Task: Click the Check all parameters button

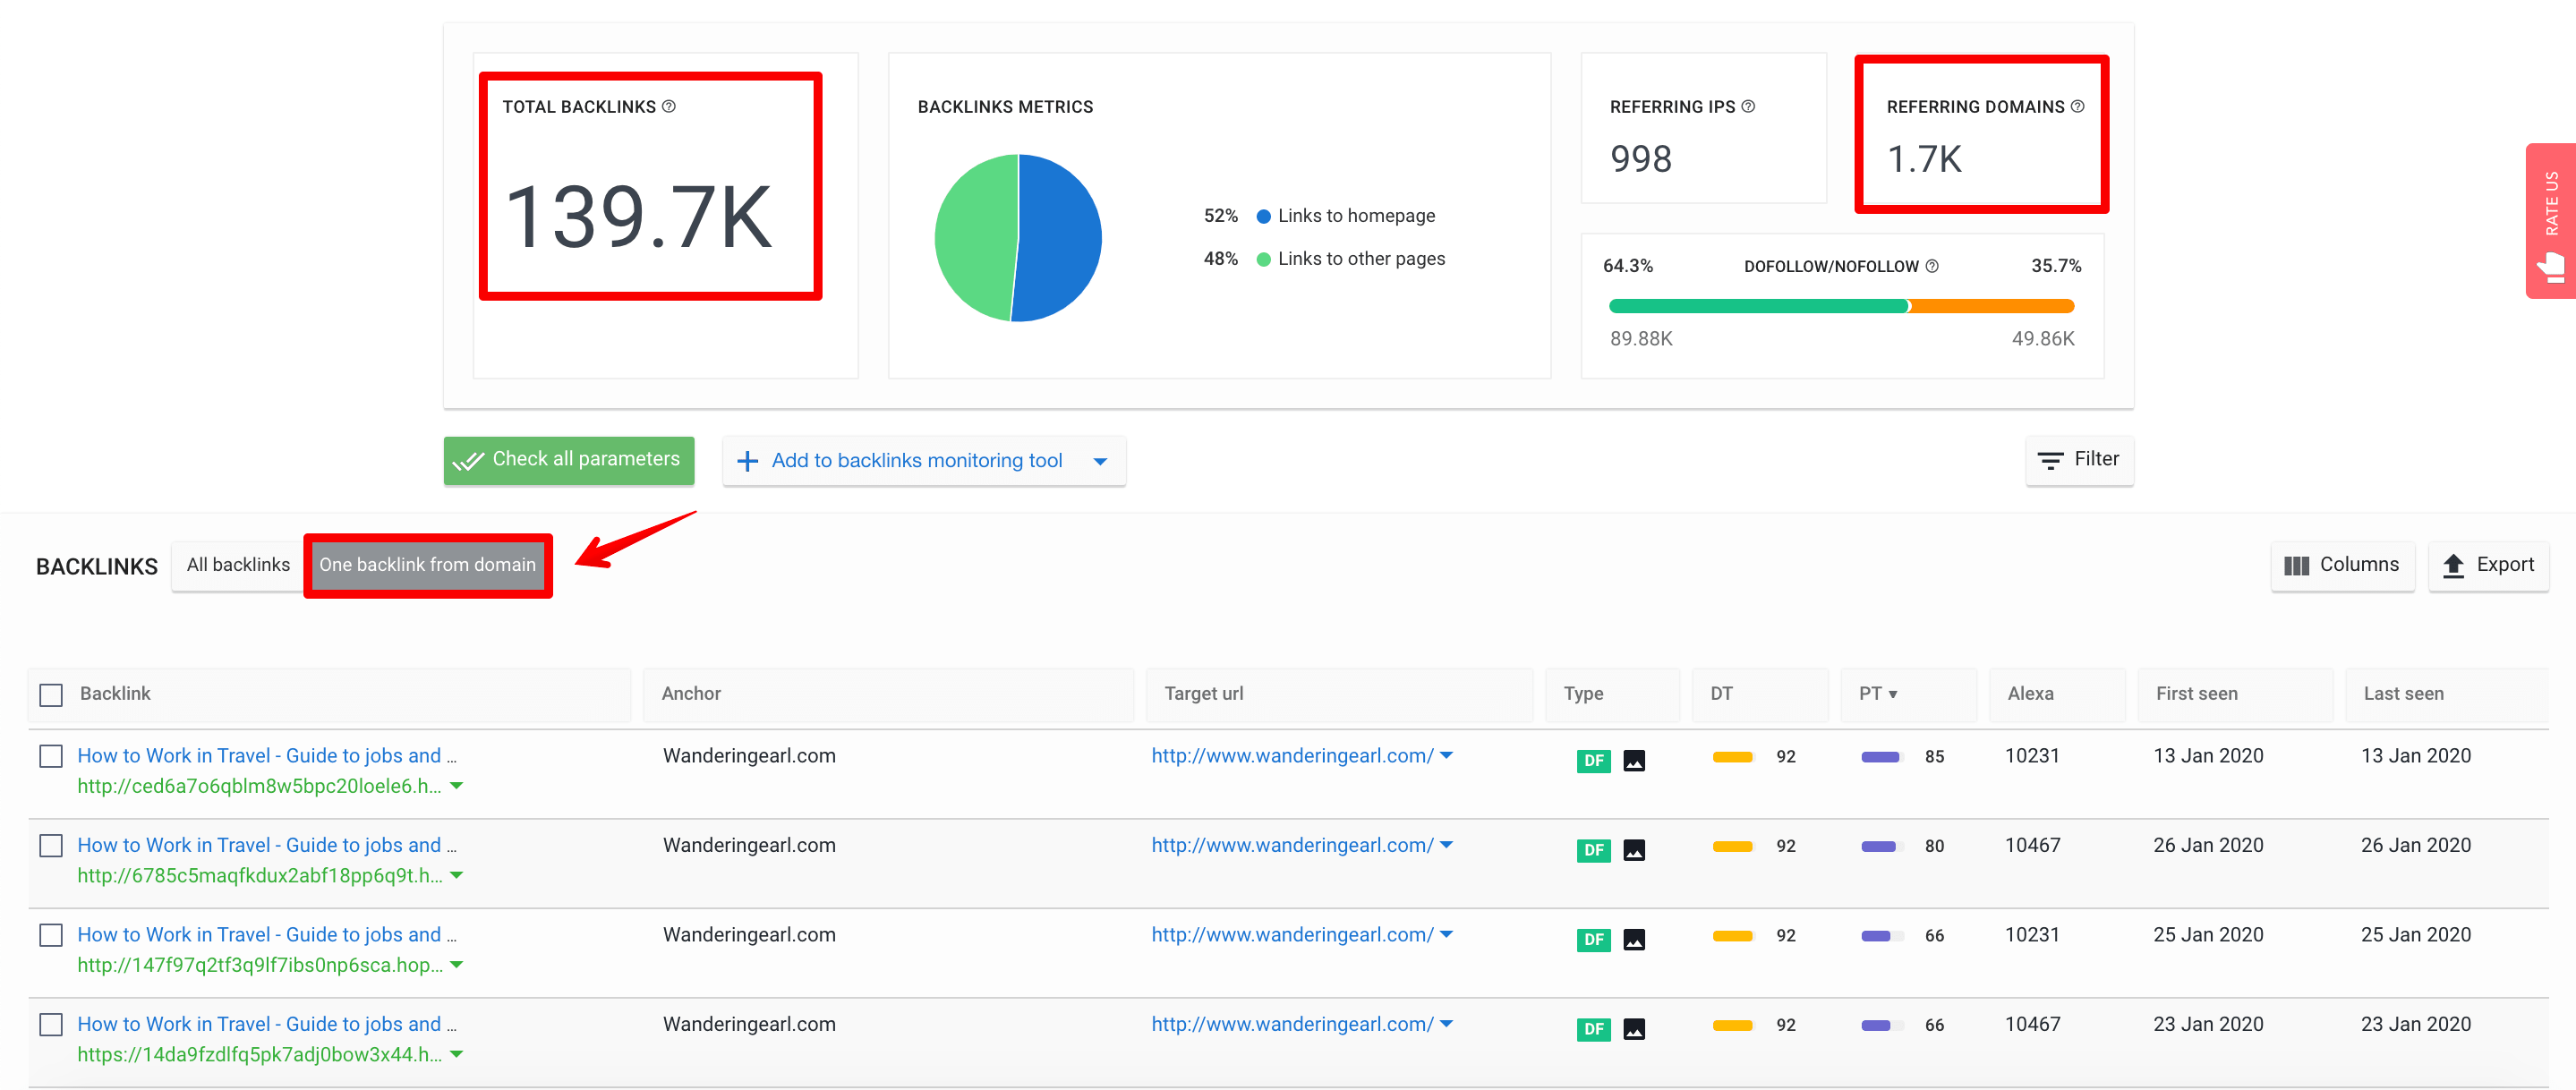Action: tap(568, 460)
